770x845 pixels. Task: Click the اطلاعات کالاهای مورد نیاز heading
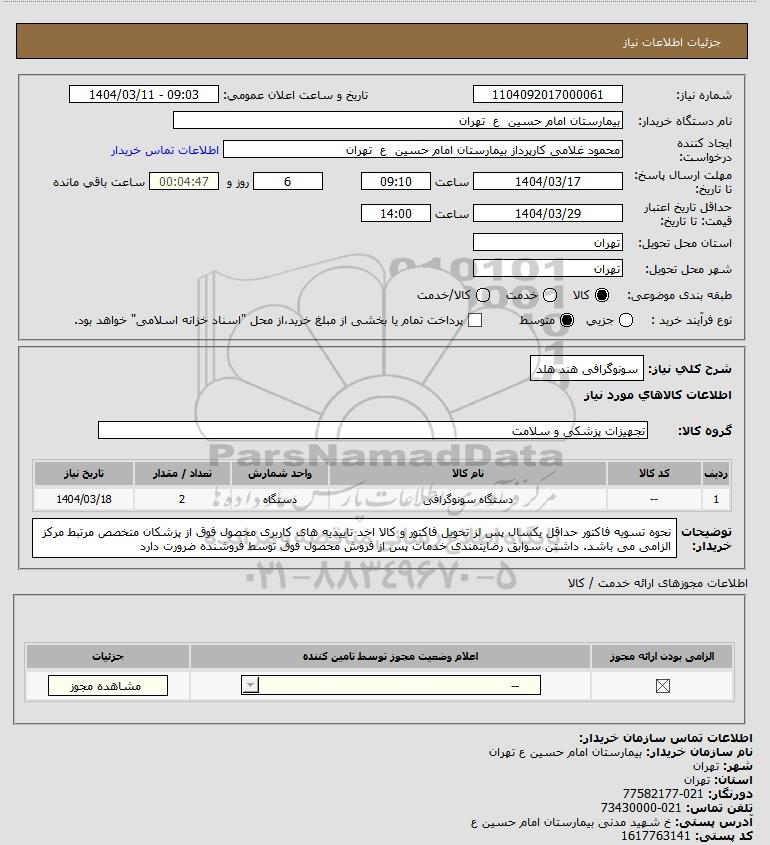[657, 395]
